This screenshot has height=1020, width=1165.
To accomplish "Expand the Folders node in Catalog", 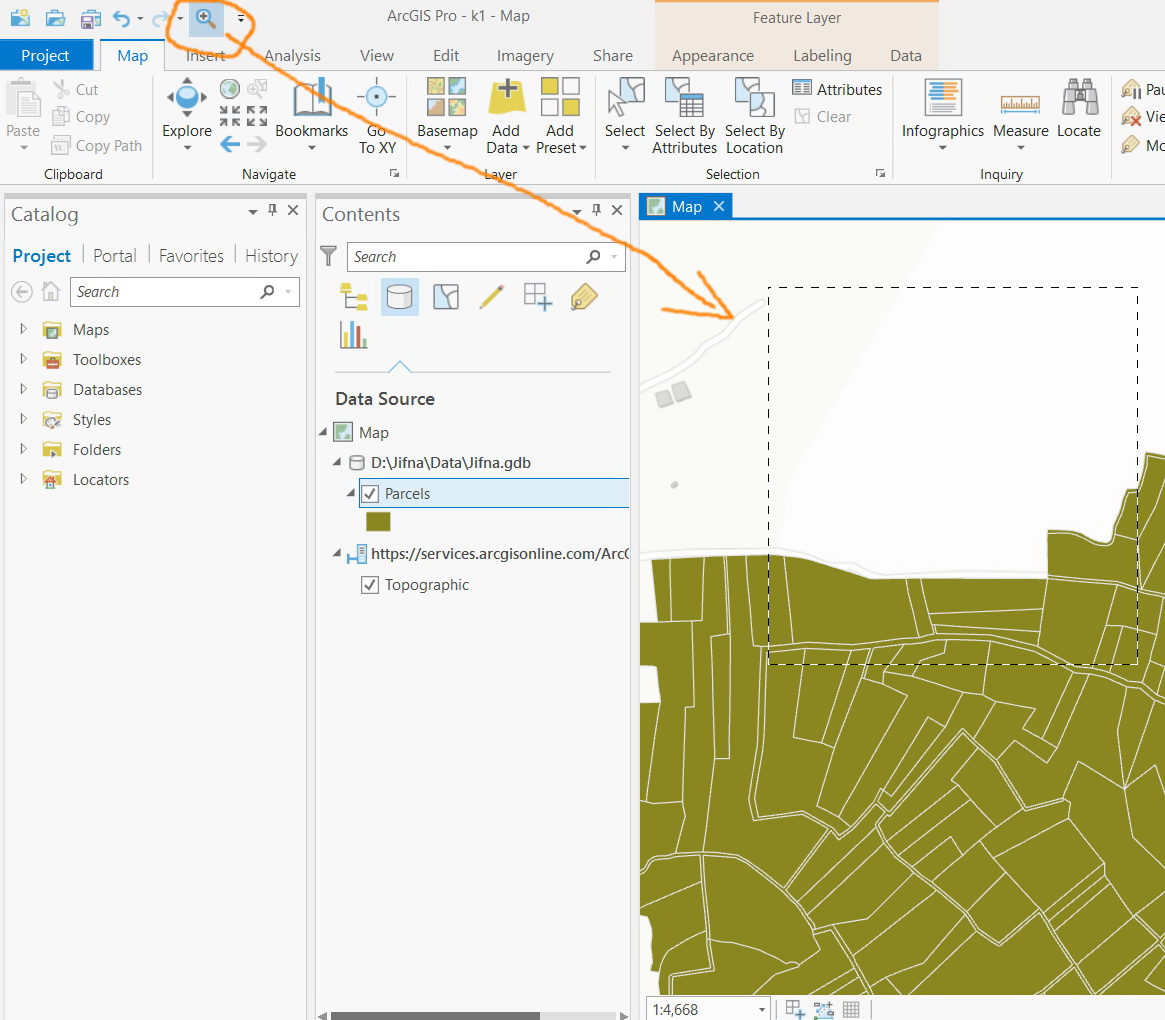I will pos(23,449).
